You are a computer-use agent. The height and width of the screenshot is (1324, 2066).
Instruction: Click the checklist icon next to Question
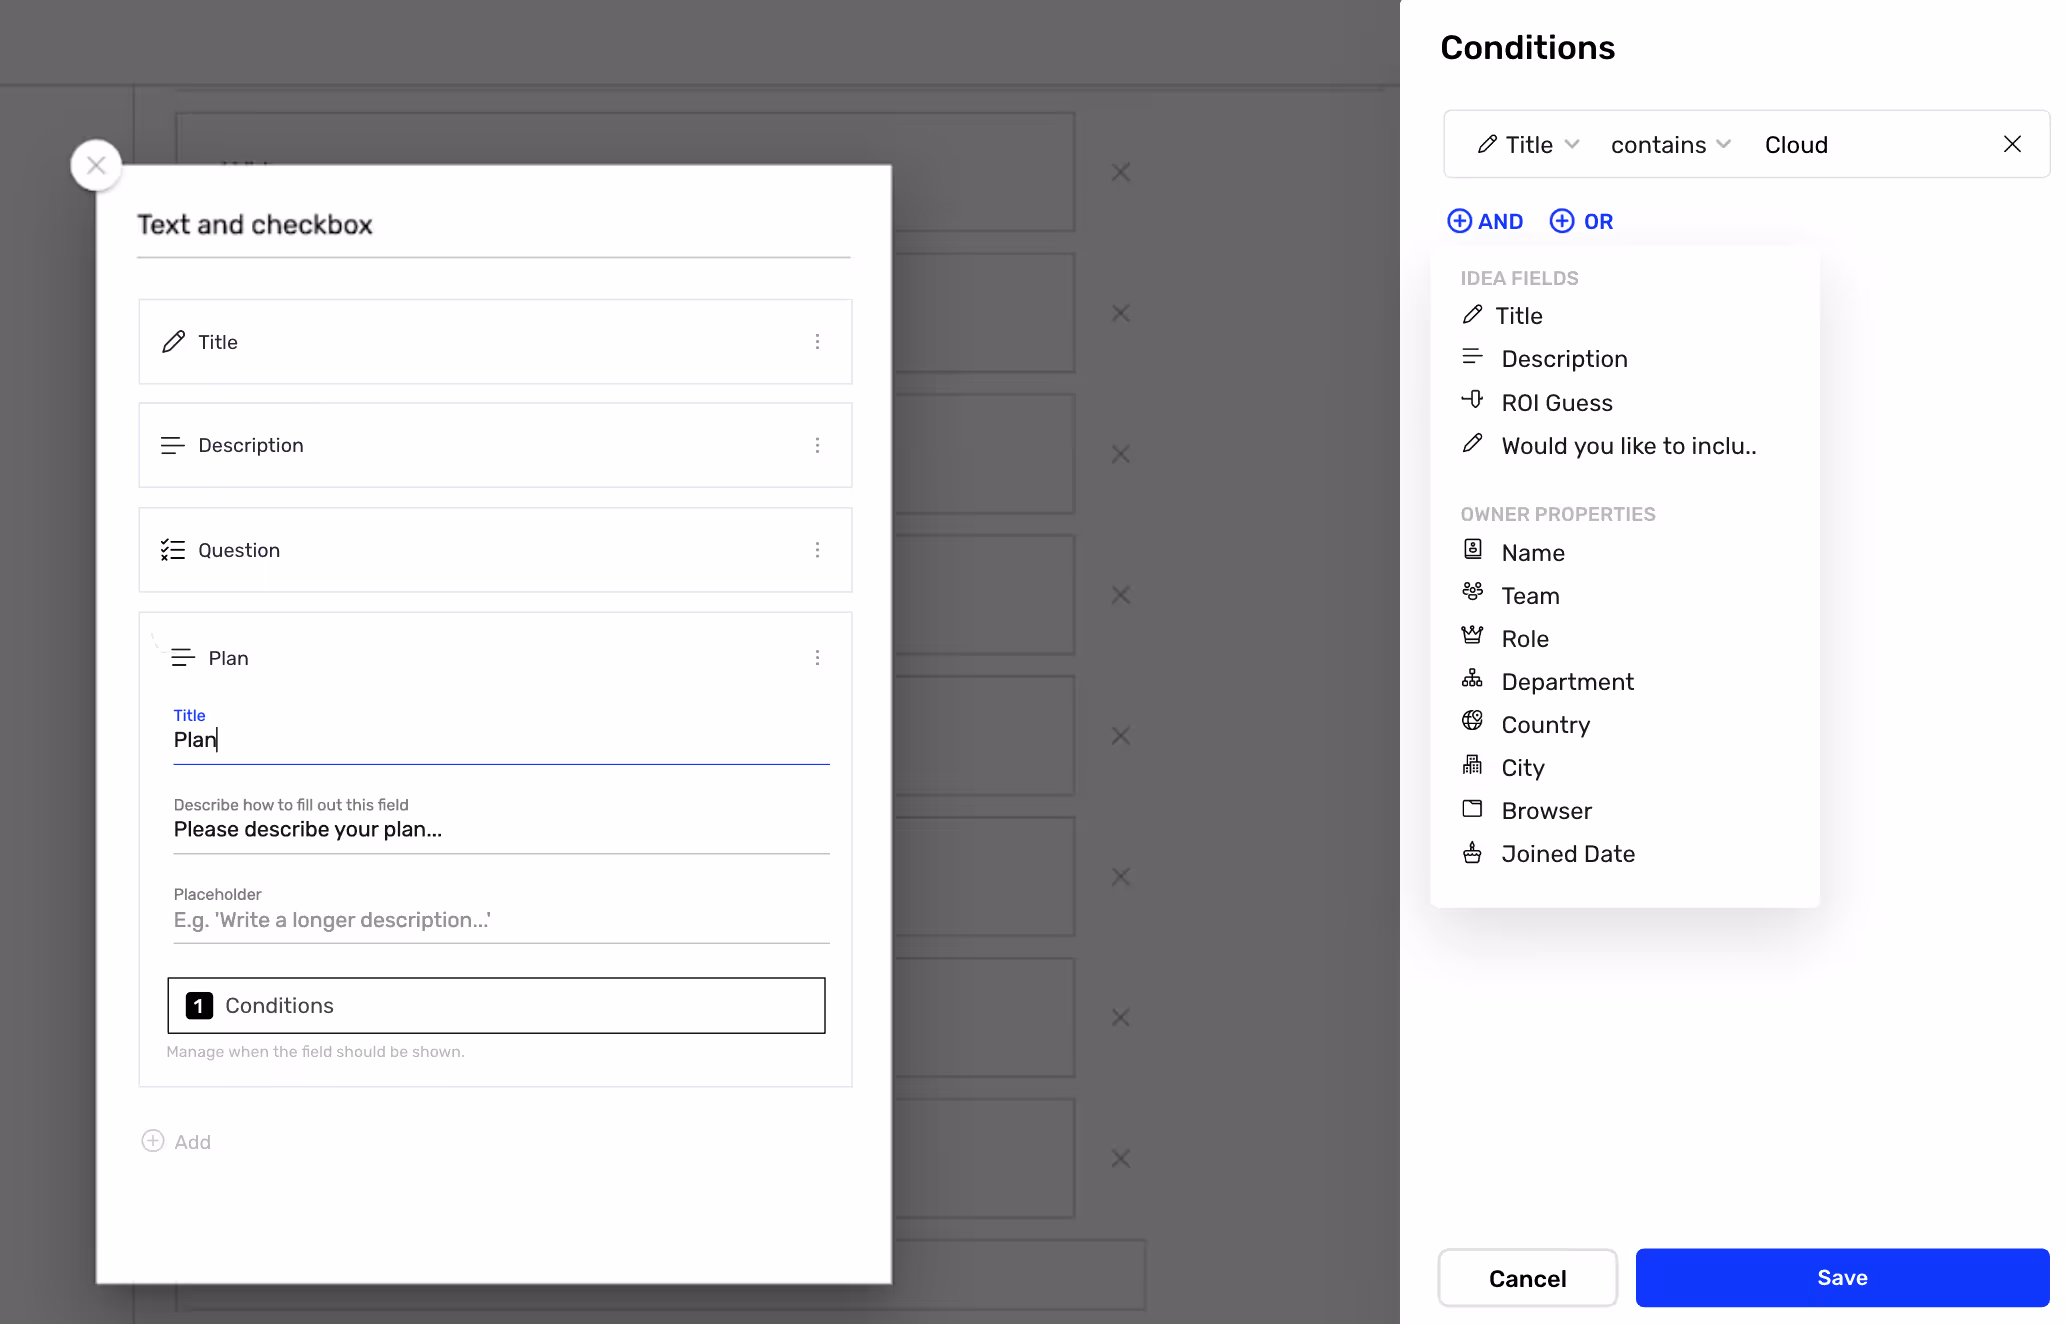click(x=173, y=549)
